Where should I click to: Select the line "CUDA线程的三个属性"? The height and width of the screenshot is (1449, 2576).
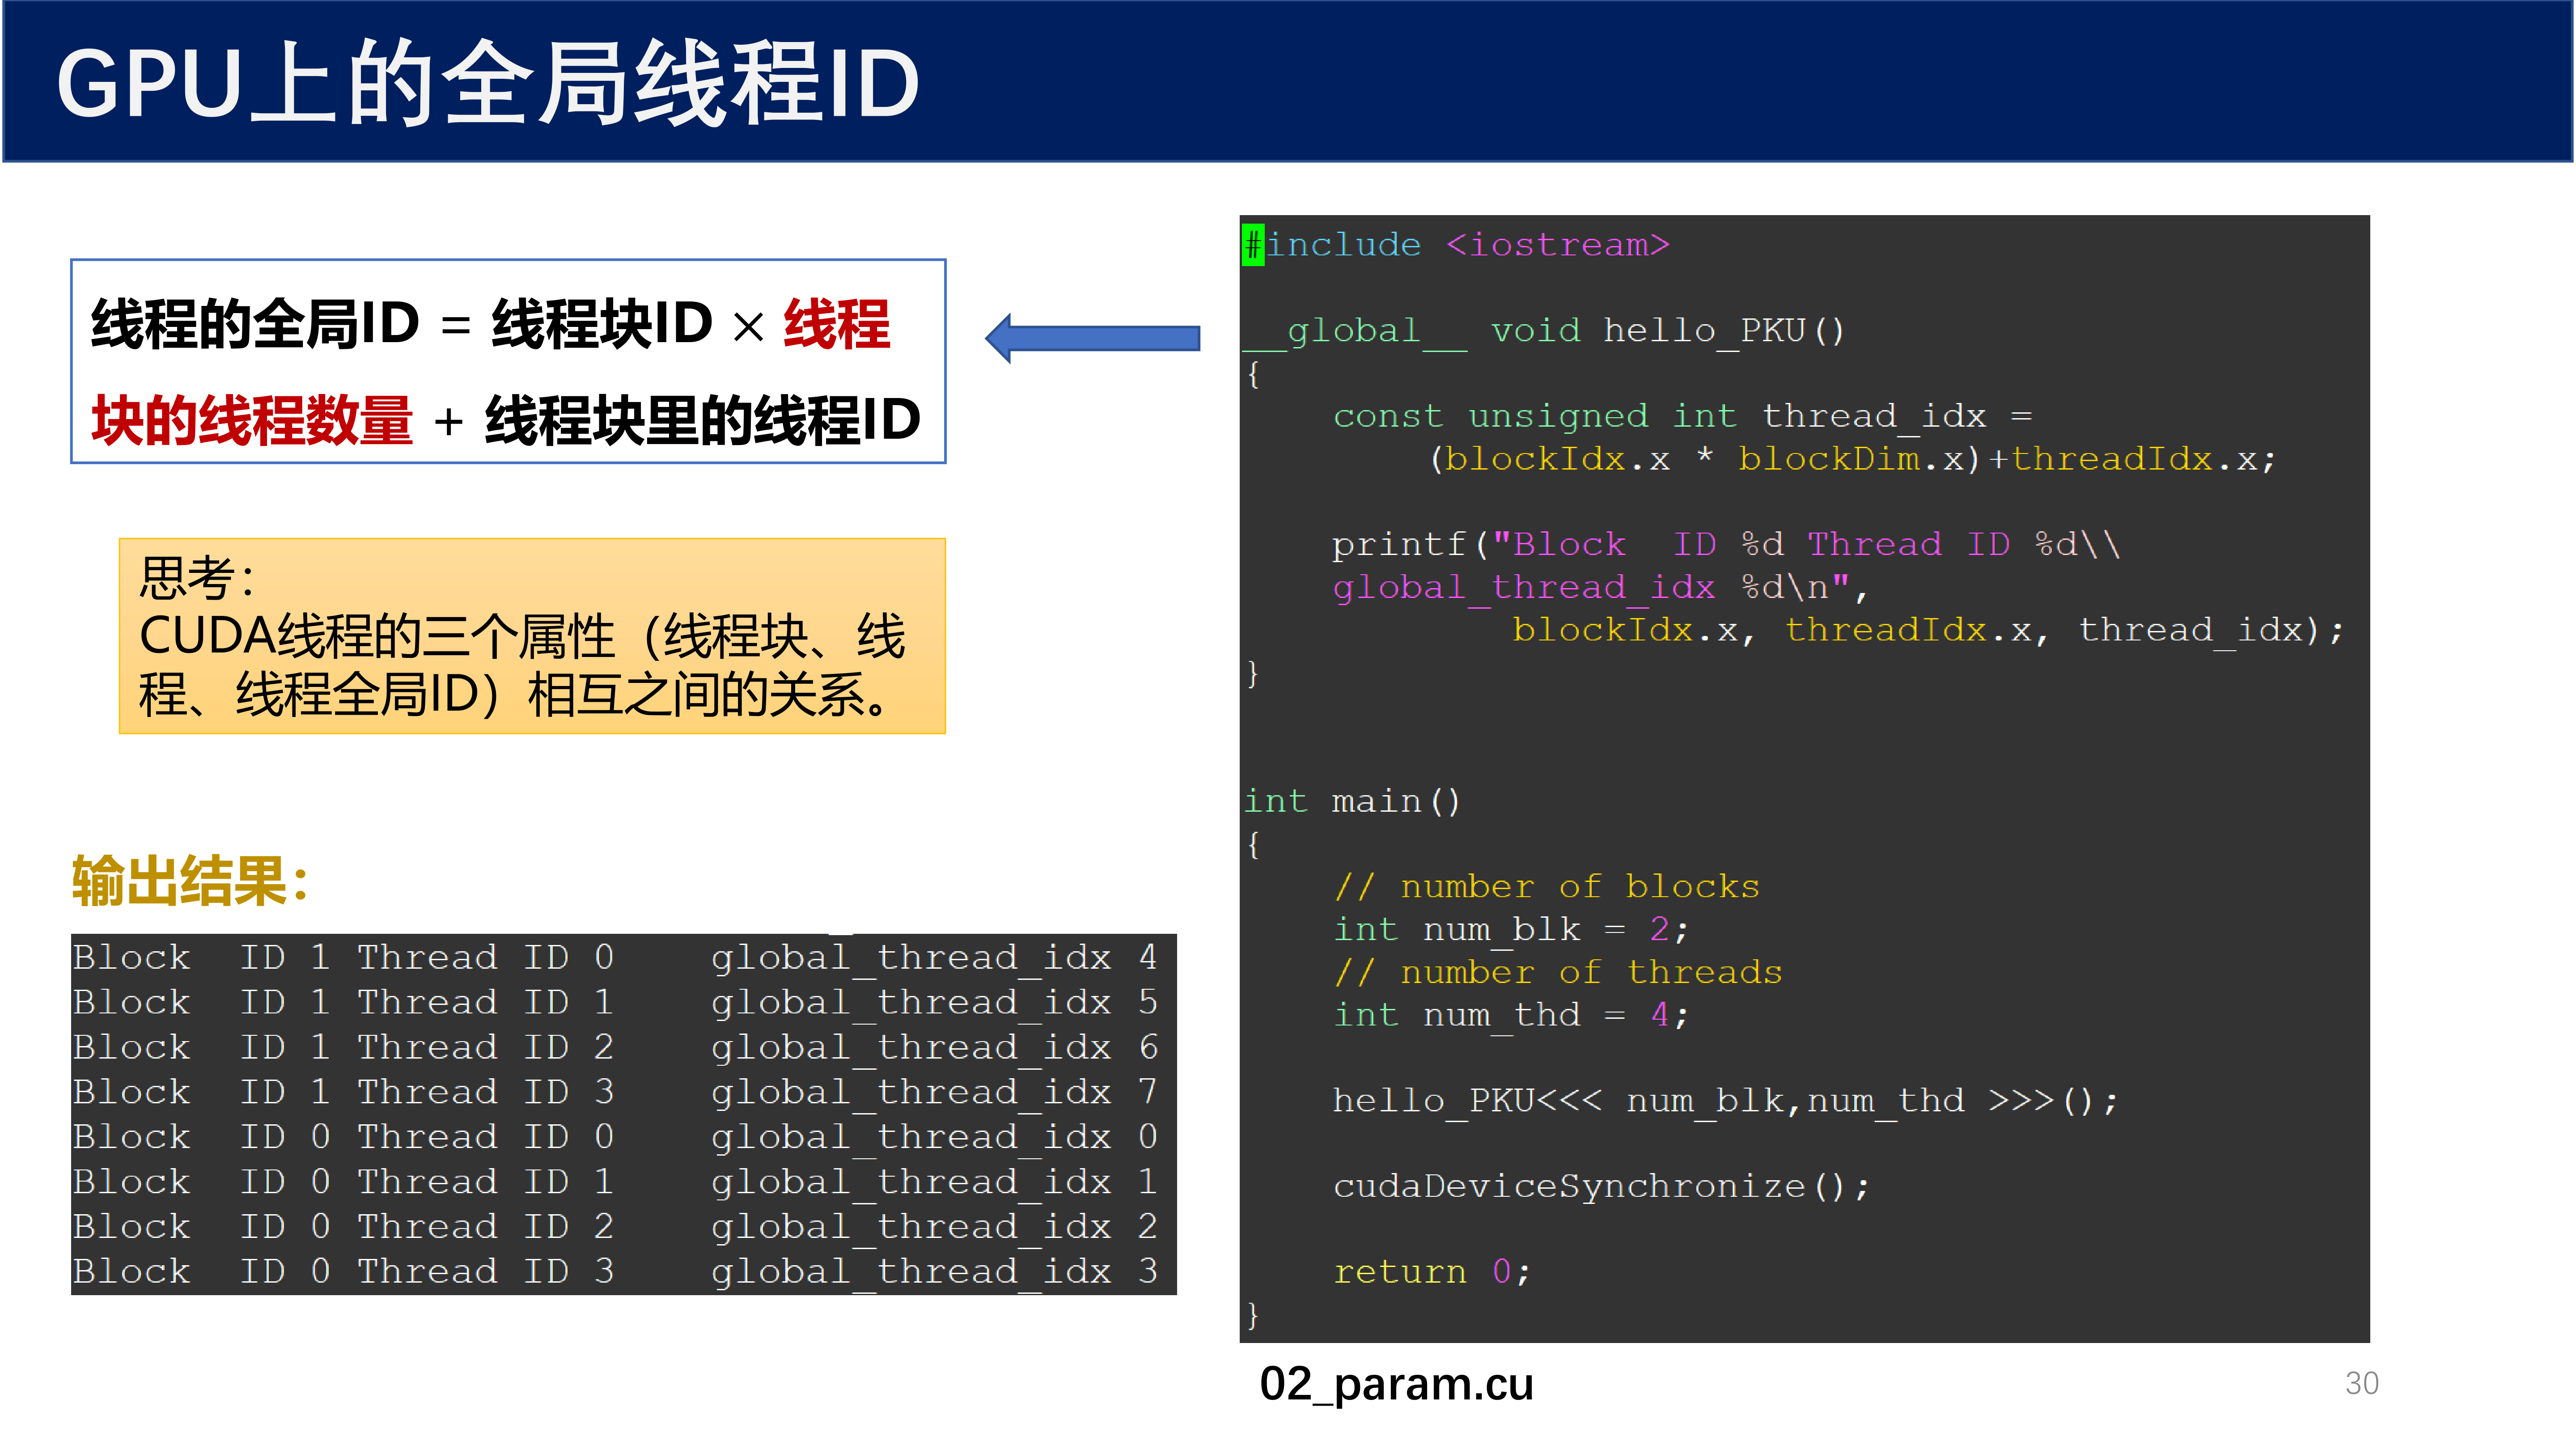pos(377,636)
